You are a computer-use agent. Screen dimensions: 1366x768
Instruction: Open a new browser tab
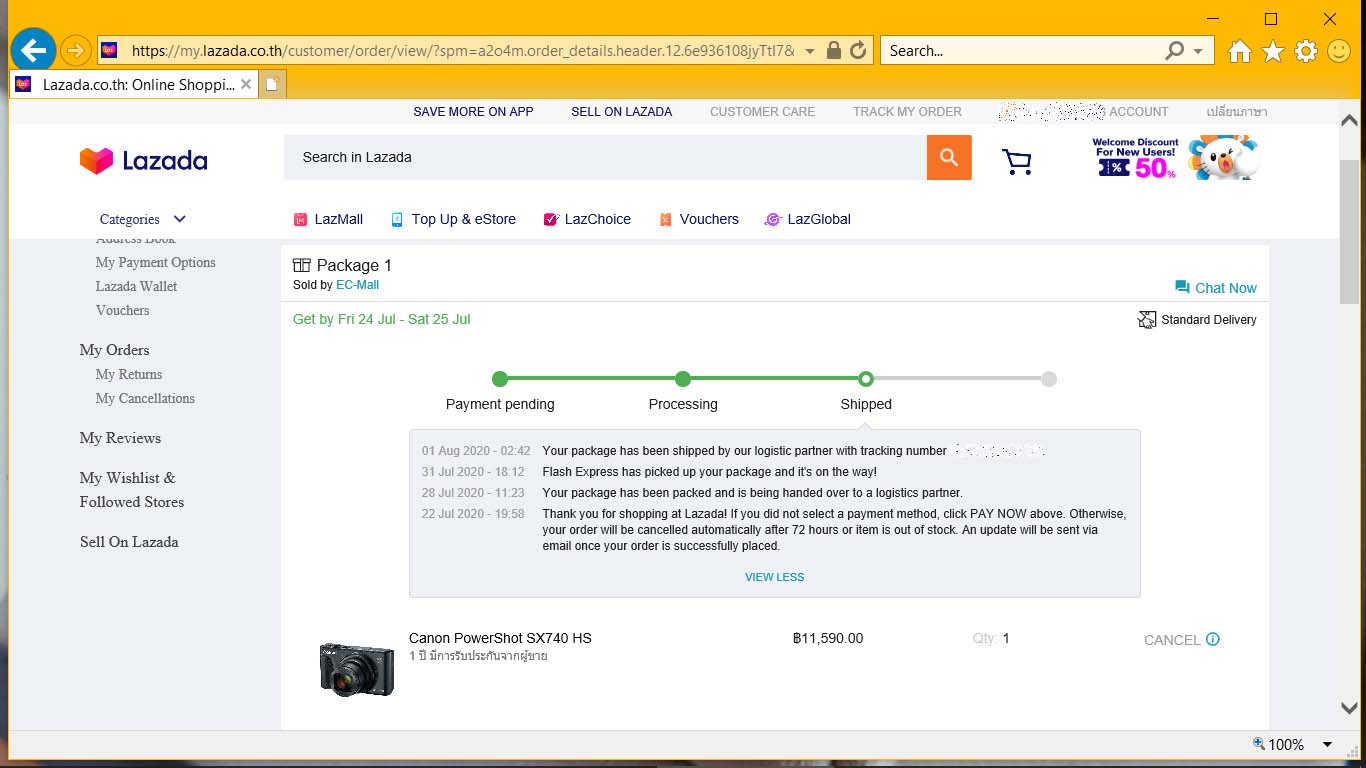point(272,84)
